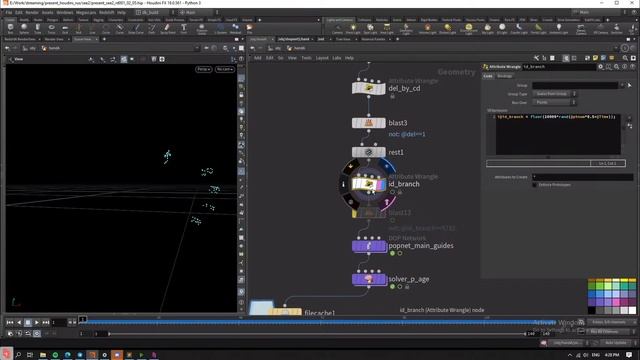The image size is (640, 360).
Task: Click the Play forward button
Action: tap(37, 322)
